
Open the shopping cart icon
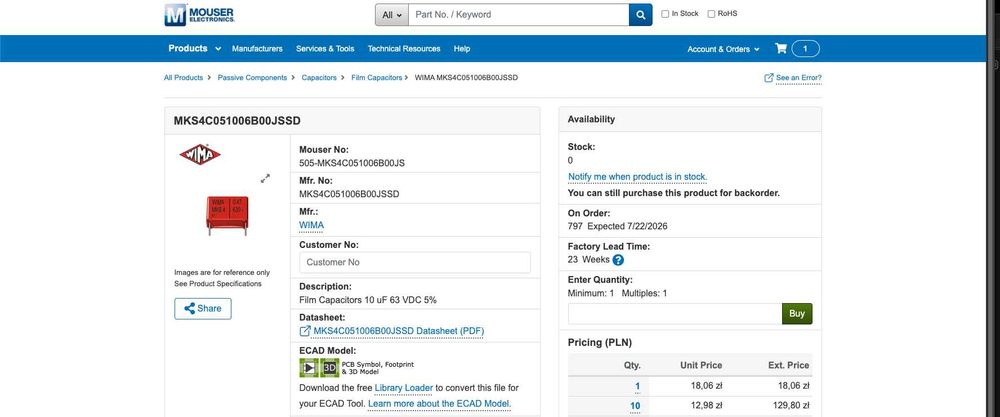781,48
